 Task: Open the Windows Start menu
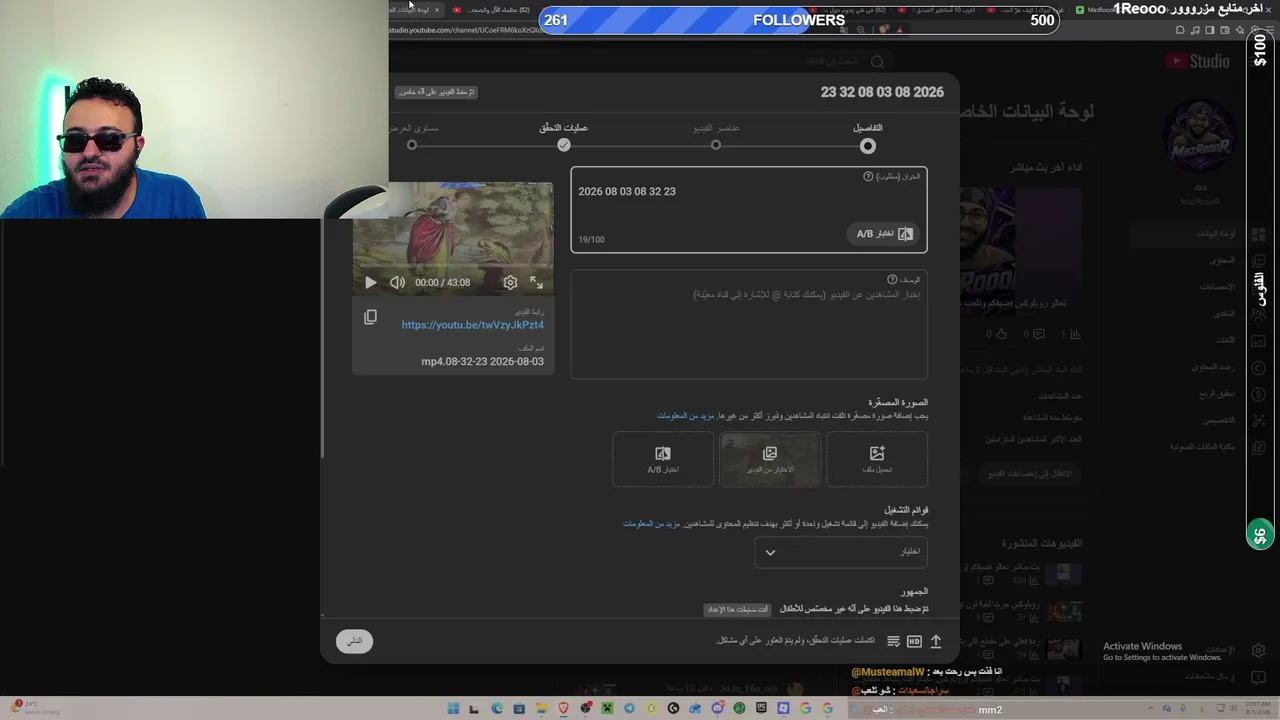click(x=453, y=709)
